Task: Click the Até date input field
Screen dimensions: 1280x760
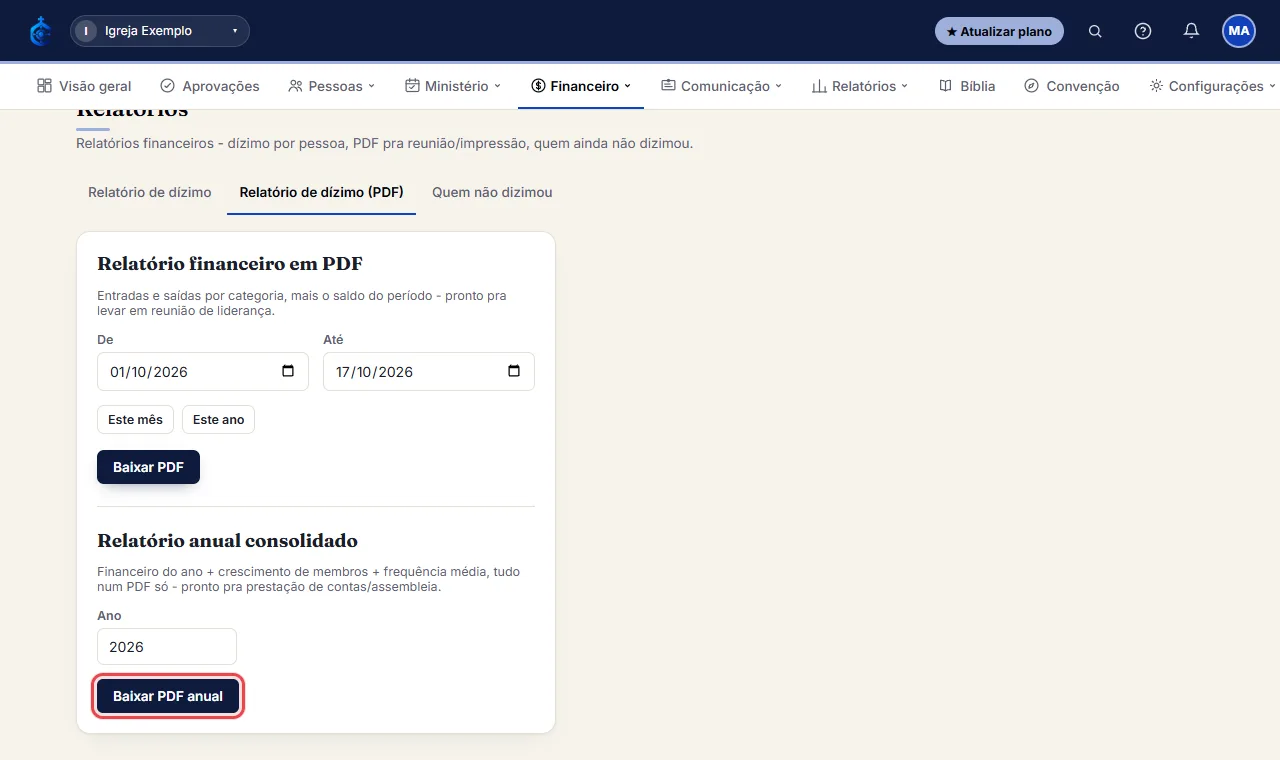Action: (429, 371)
